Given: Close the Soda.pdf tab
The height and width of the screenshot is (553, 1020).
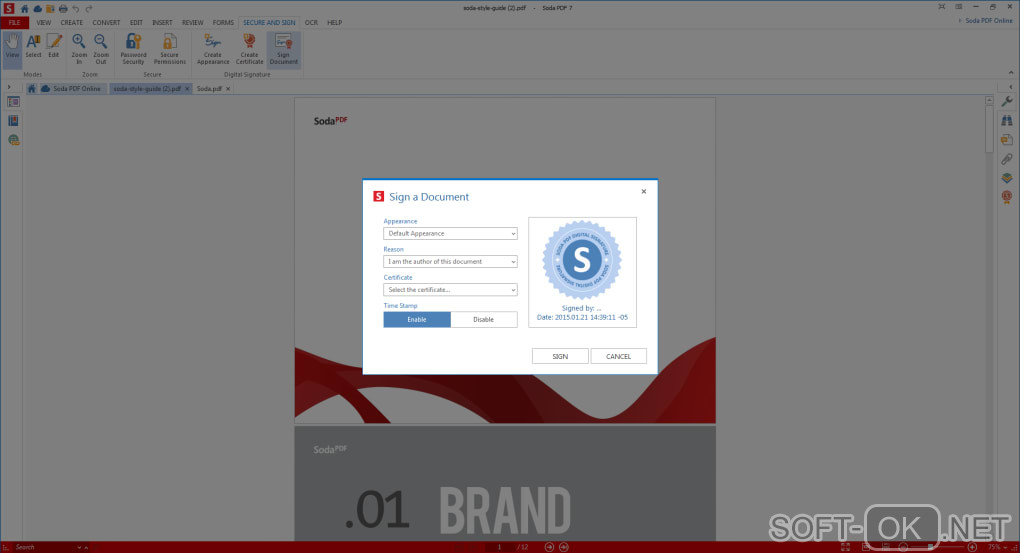Looking at the screenshot, I should [228, 88].
